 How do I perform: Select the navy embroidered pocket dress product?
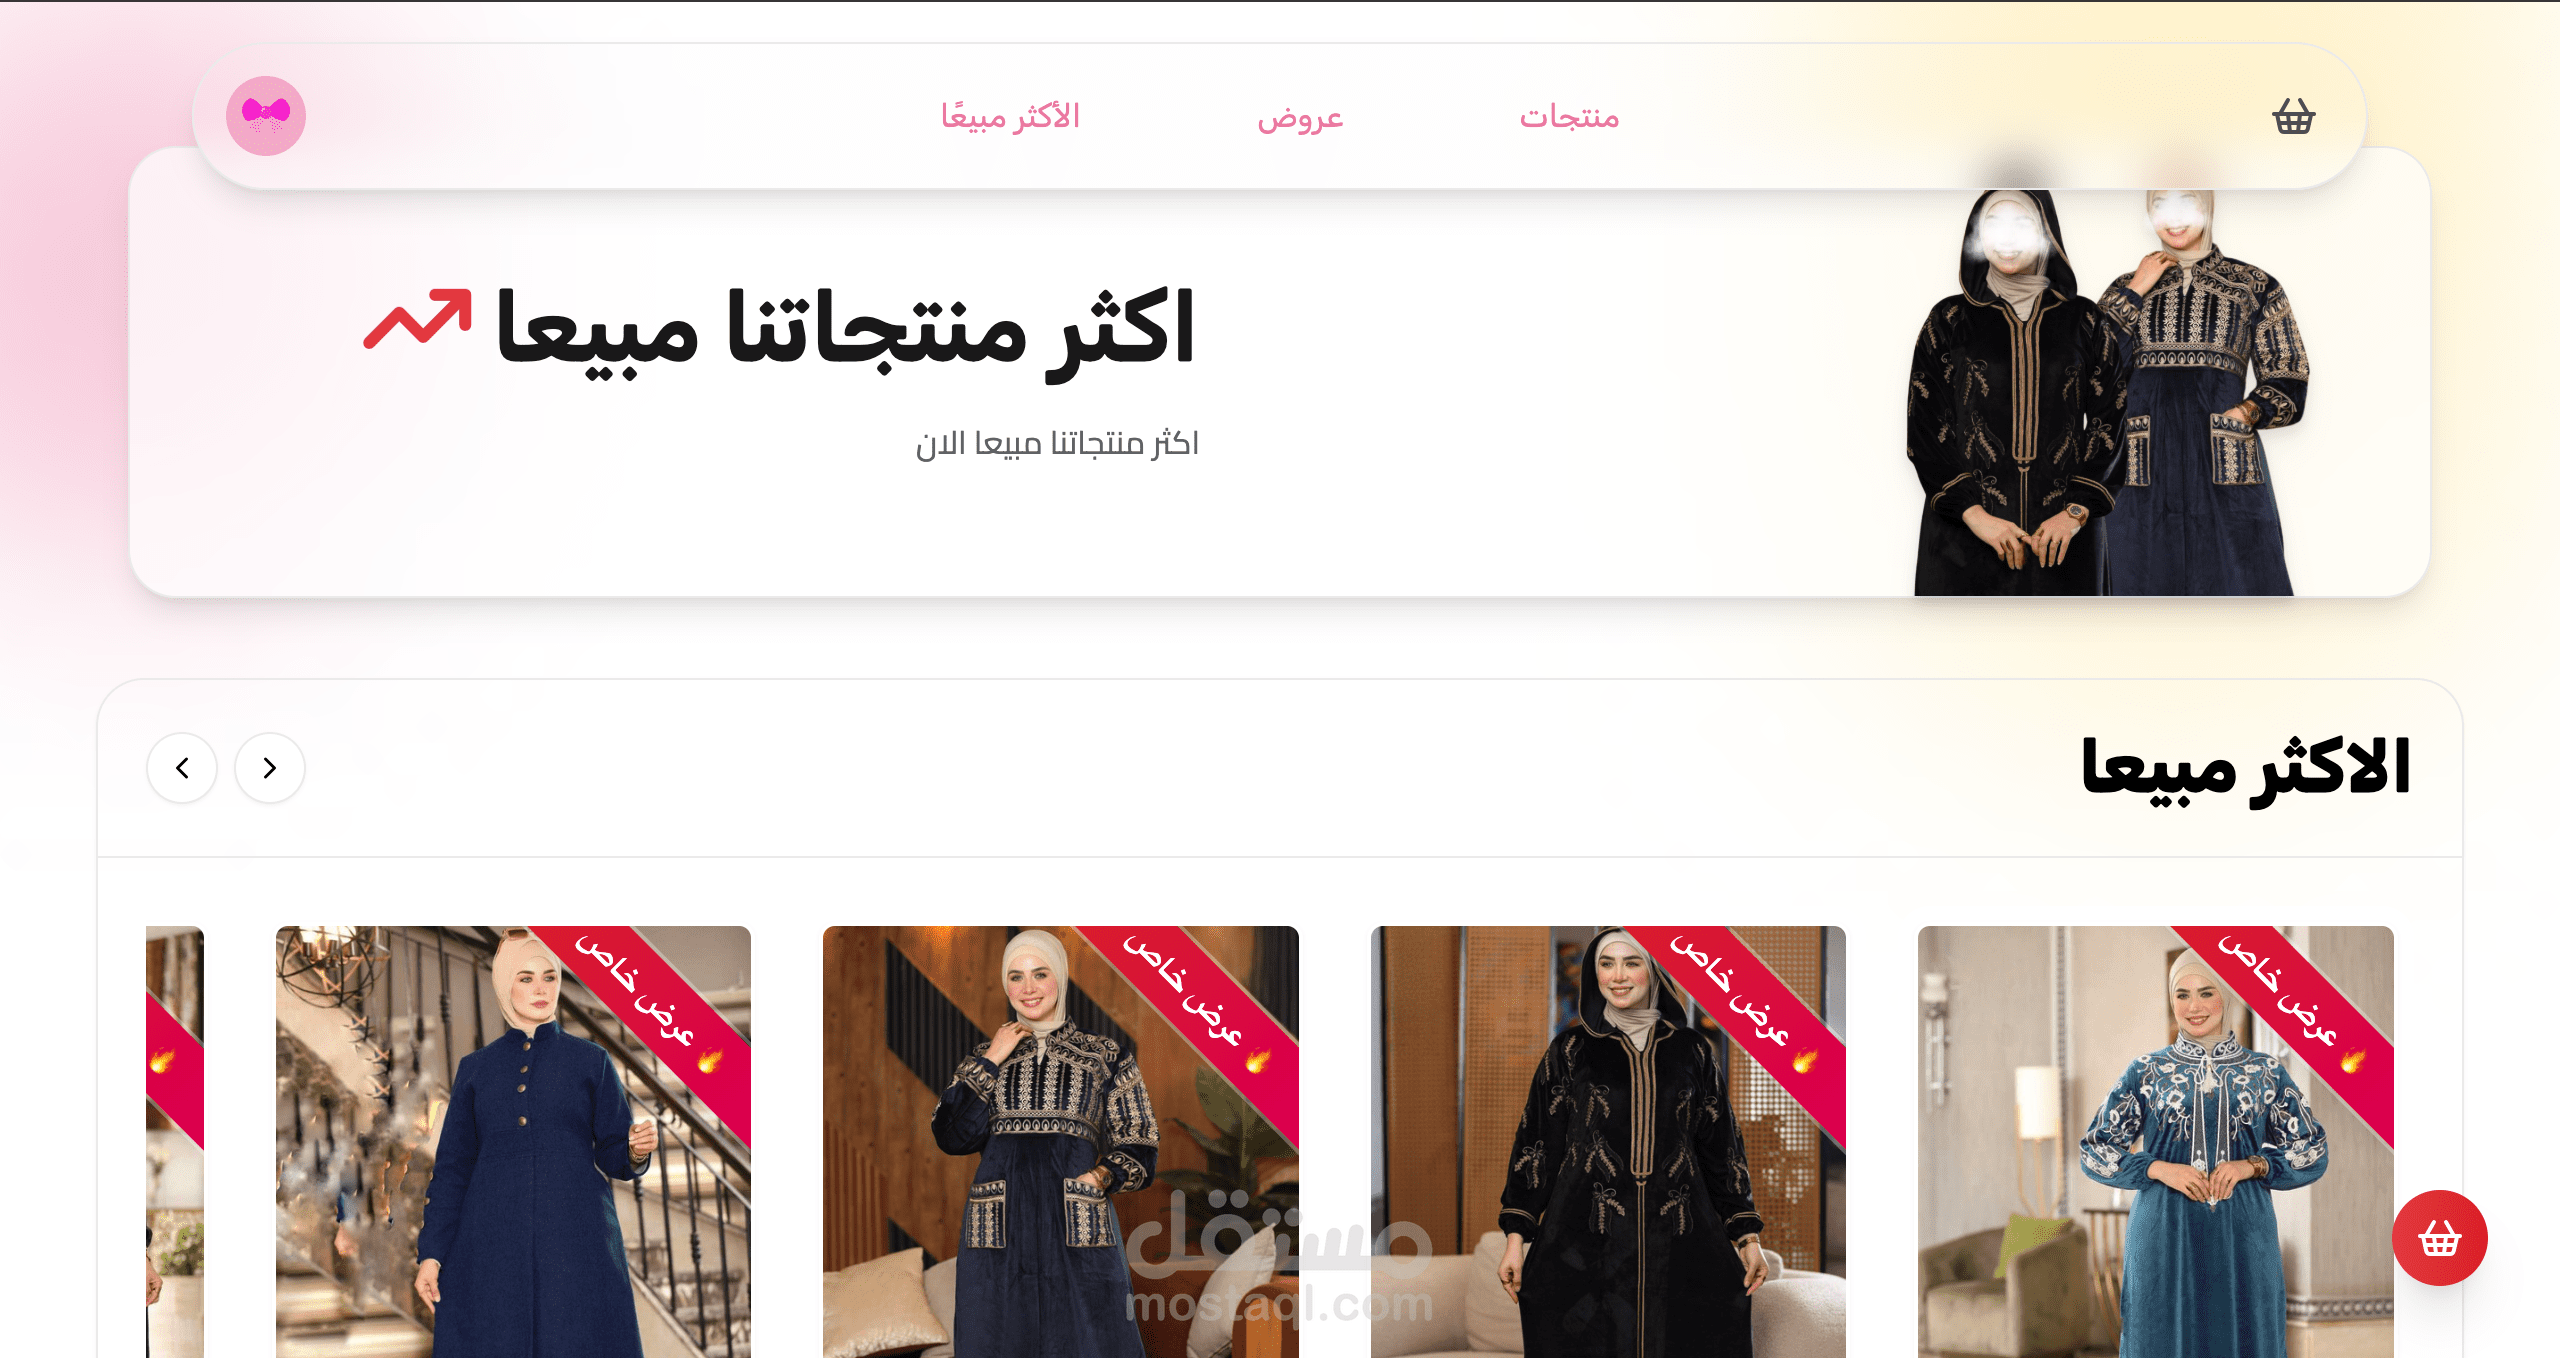1060,1142
